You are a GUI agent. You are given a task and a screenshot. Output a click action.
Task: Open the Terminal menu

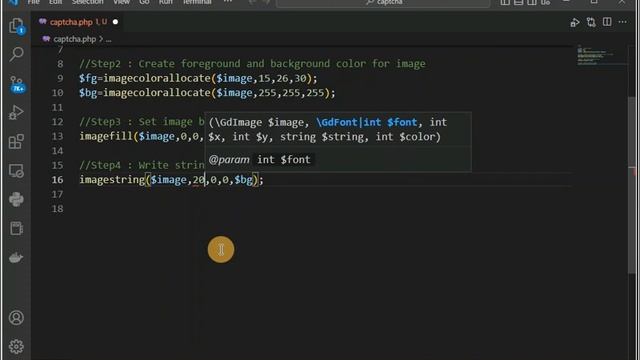(197, 2)
